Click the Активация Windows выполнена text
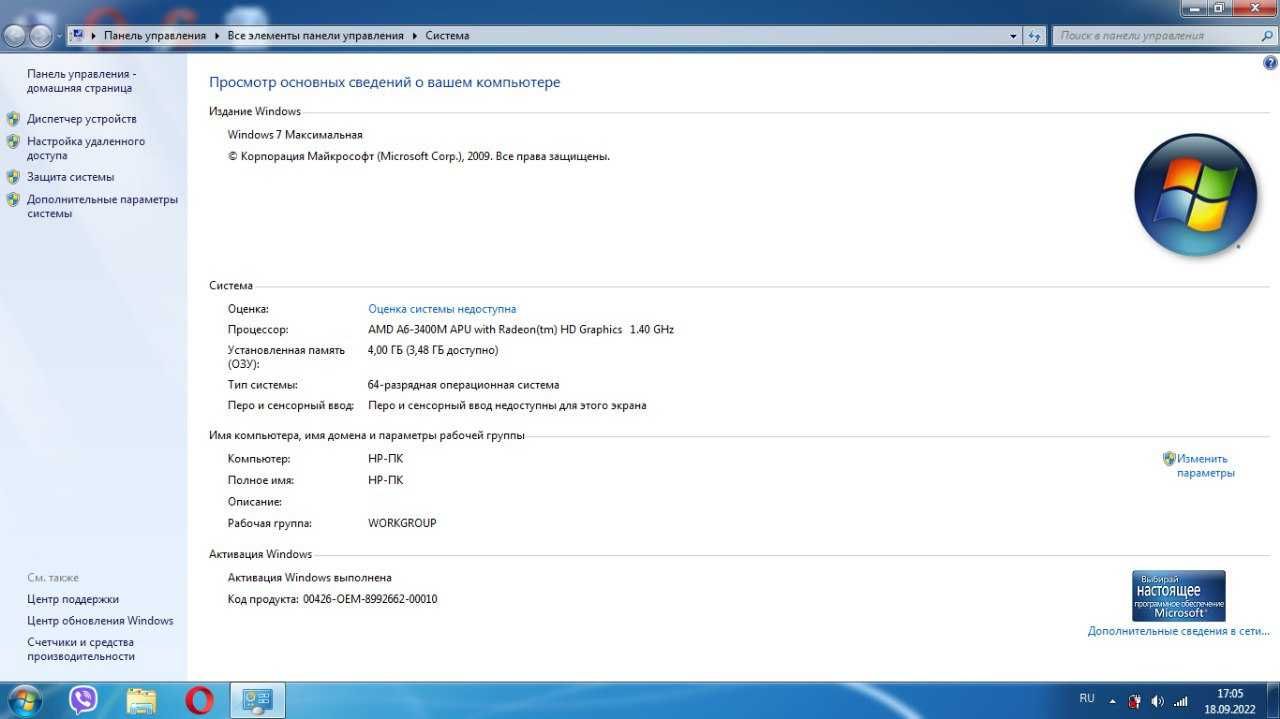The image size is (1280, 719). (x=310, y=578)
